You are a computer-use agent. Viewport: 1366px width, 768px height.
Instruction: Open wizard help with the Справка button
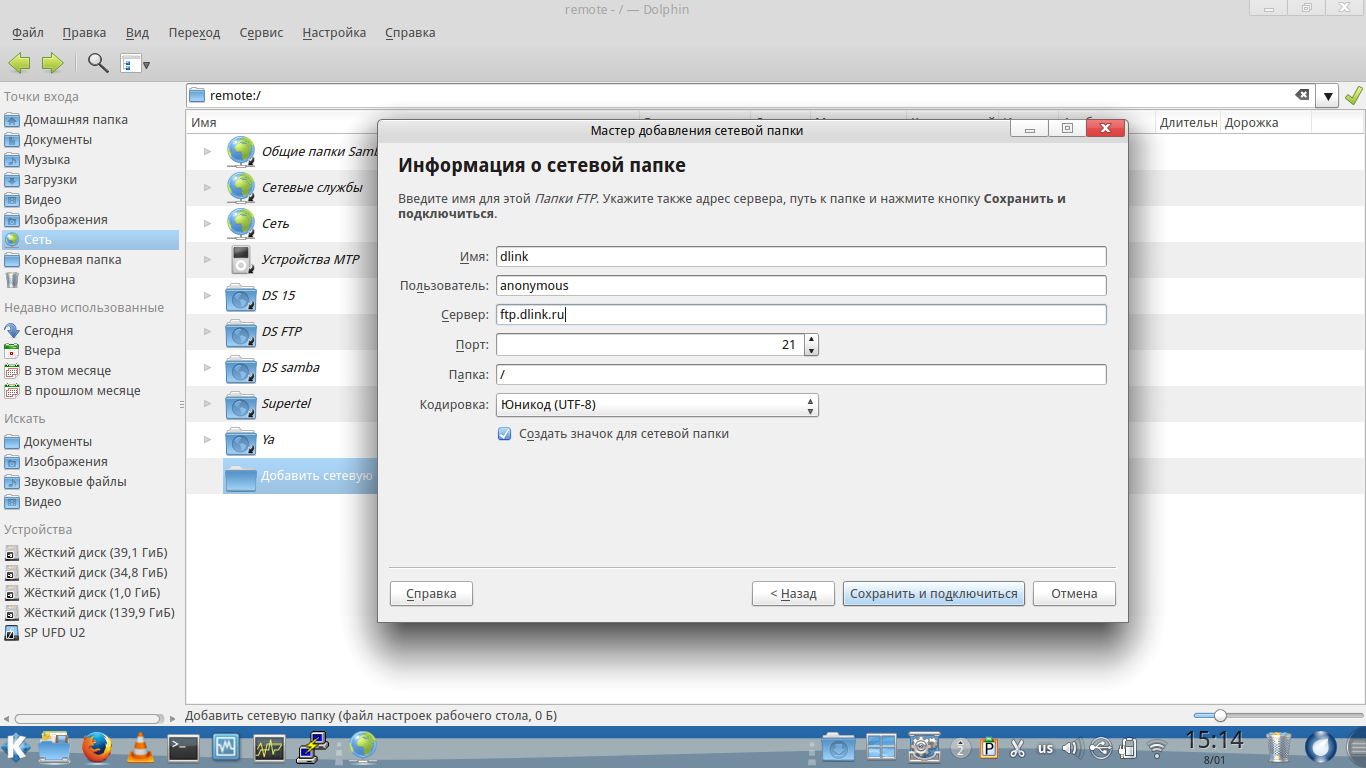[431, 594]
